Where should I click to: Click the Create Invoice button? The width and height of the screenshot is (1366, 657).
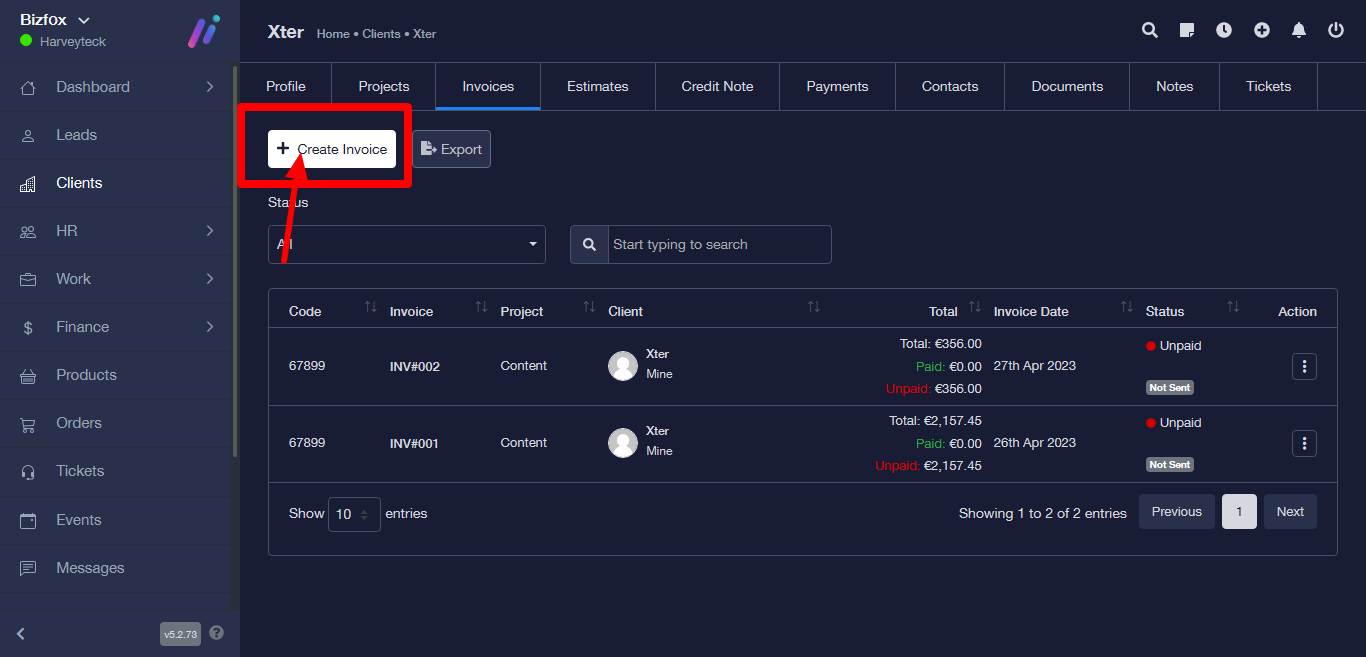click(x=332, y=149)
